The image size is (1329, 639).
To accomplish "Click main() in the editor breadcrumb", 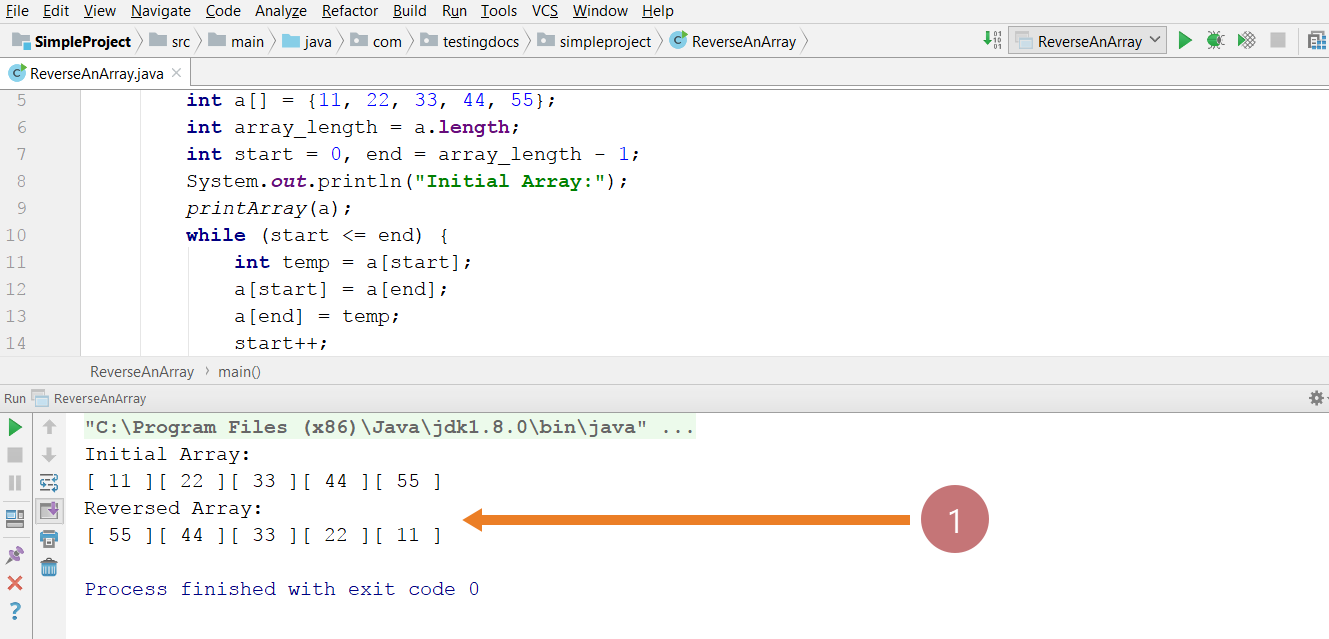I will (239, 371).
